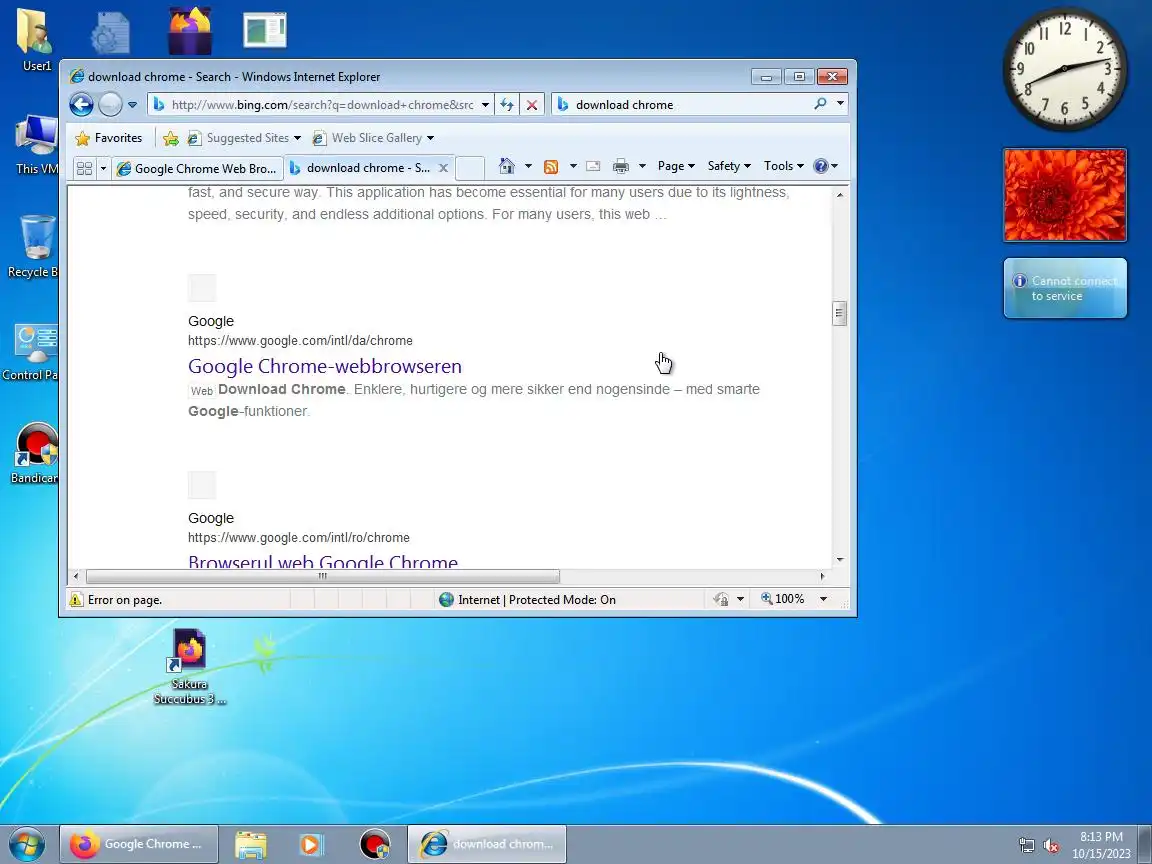Click the magnifier search icon
The image size is (1152, 864).
(x=820, y=104)
